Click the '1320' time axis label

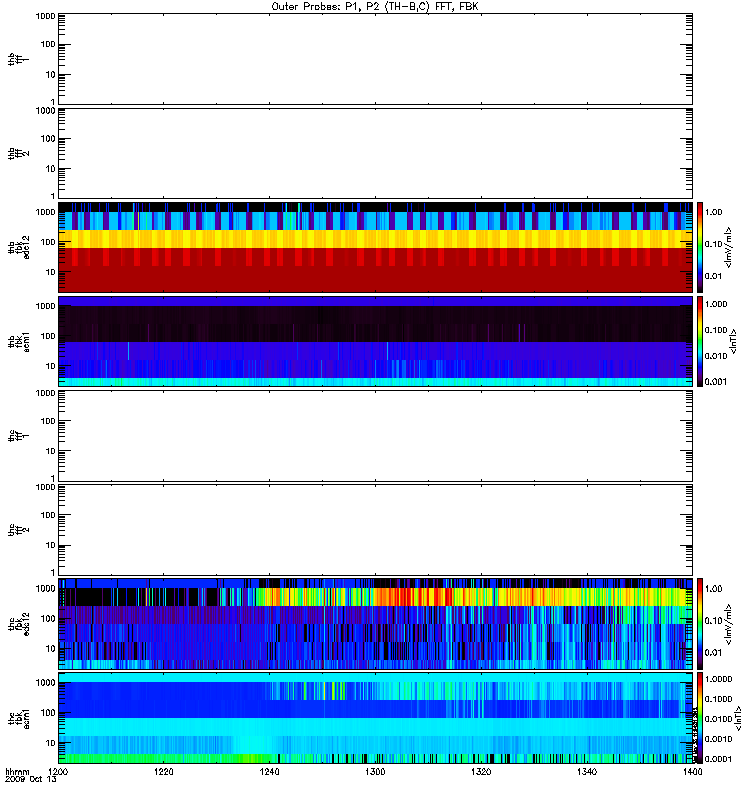(481, 772)
